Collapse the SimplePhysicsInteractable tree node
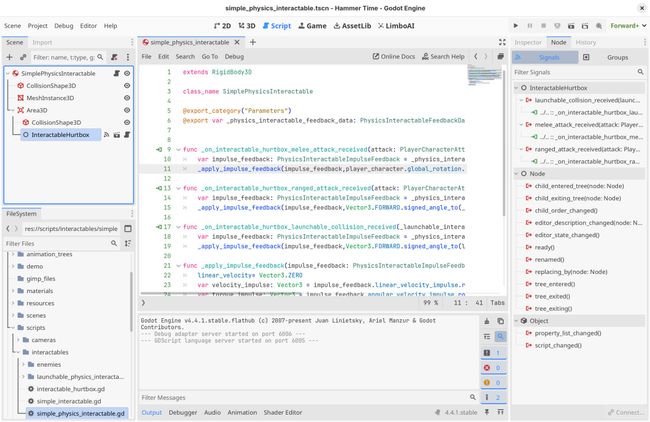 click(x=7, y=73)
